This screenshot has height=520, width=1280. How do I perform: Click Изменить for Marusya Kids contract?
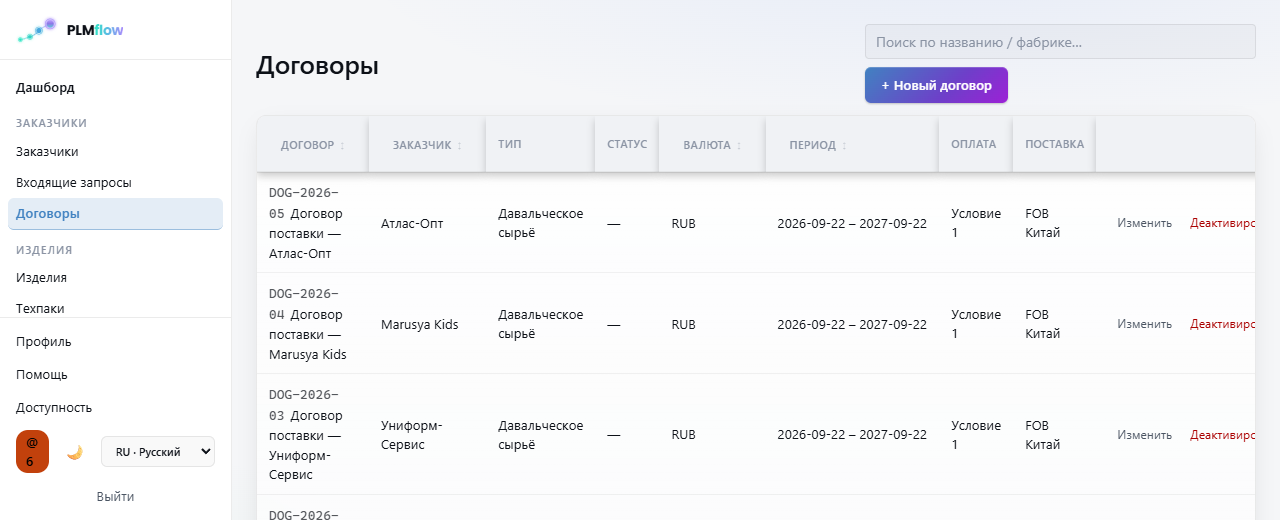tap(1144, 324)
